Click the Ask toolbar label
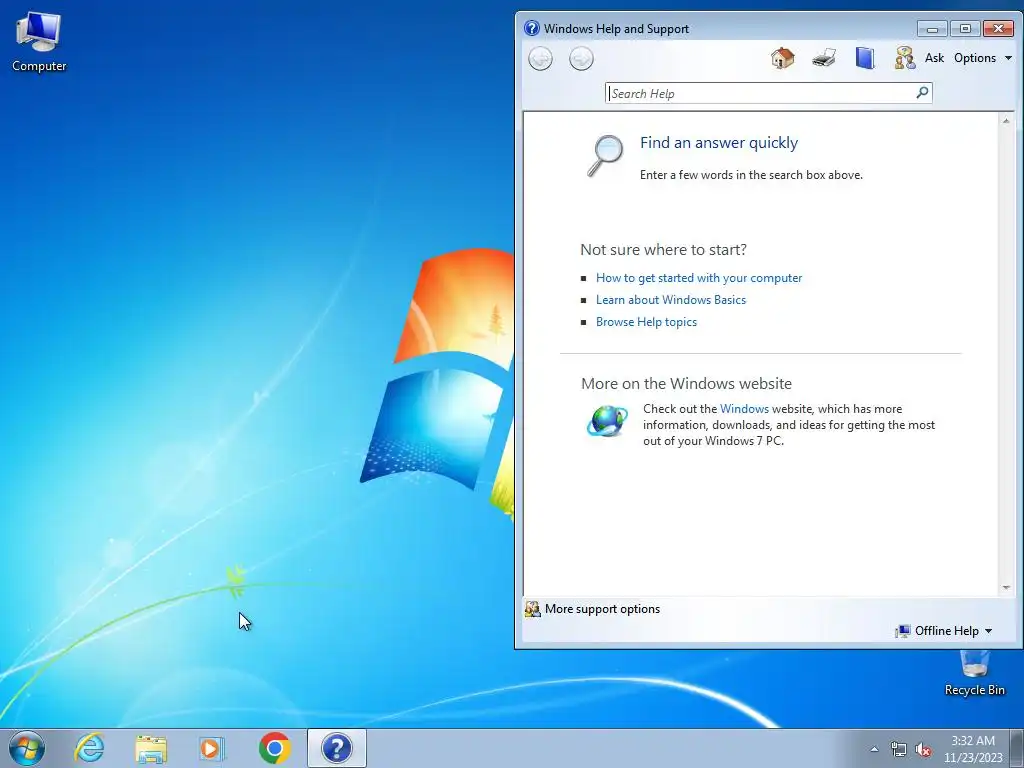The width and height of the screenshot is (1024, 768). (x=934, y=58)
